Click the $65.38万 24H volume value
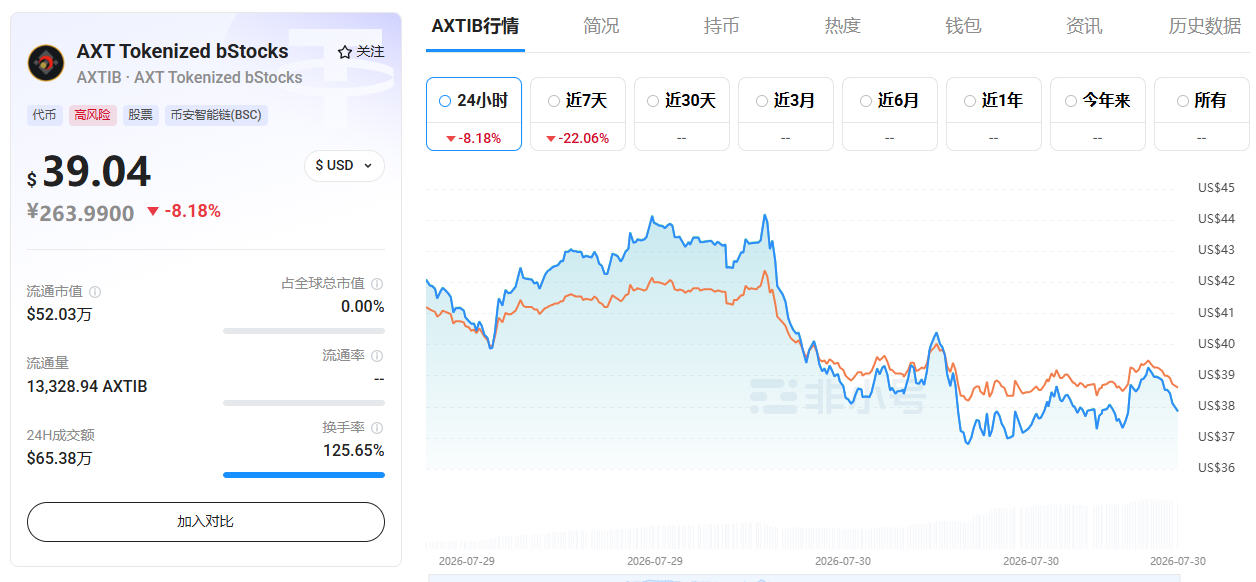This screenshot has height=582, width=1256. click(x=60, y=458)
